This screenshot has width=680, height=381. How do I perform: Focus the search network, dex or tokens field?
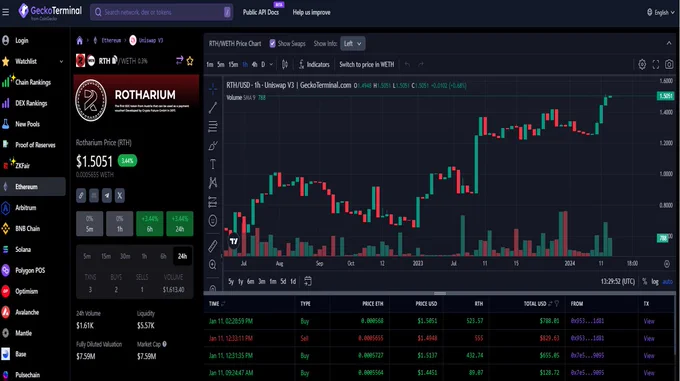coord(161,12)
